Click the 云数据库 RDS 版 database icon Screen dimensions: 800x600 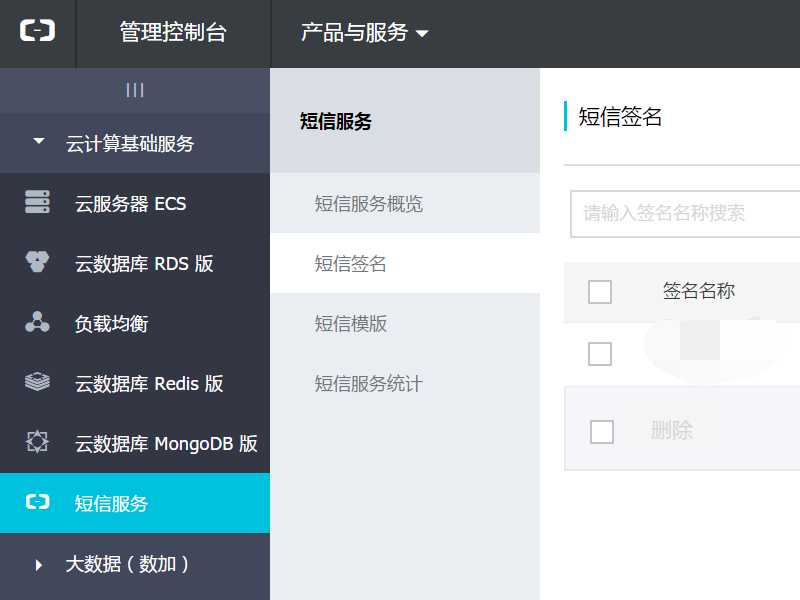click(x=37, y=263)
